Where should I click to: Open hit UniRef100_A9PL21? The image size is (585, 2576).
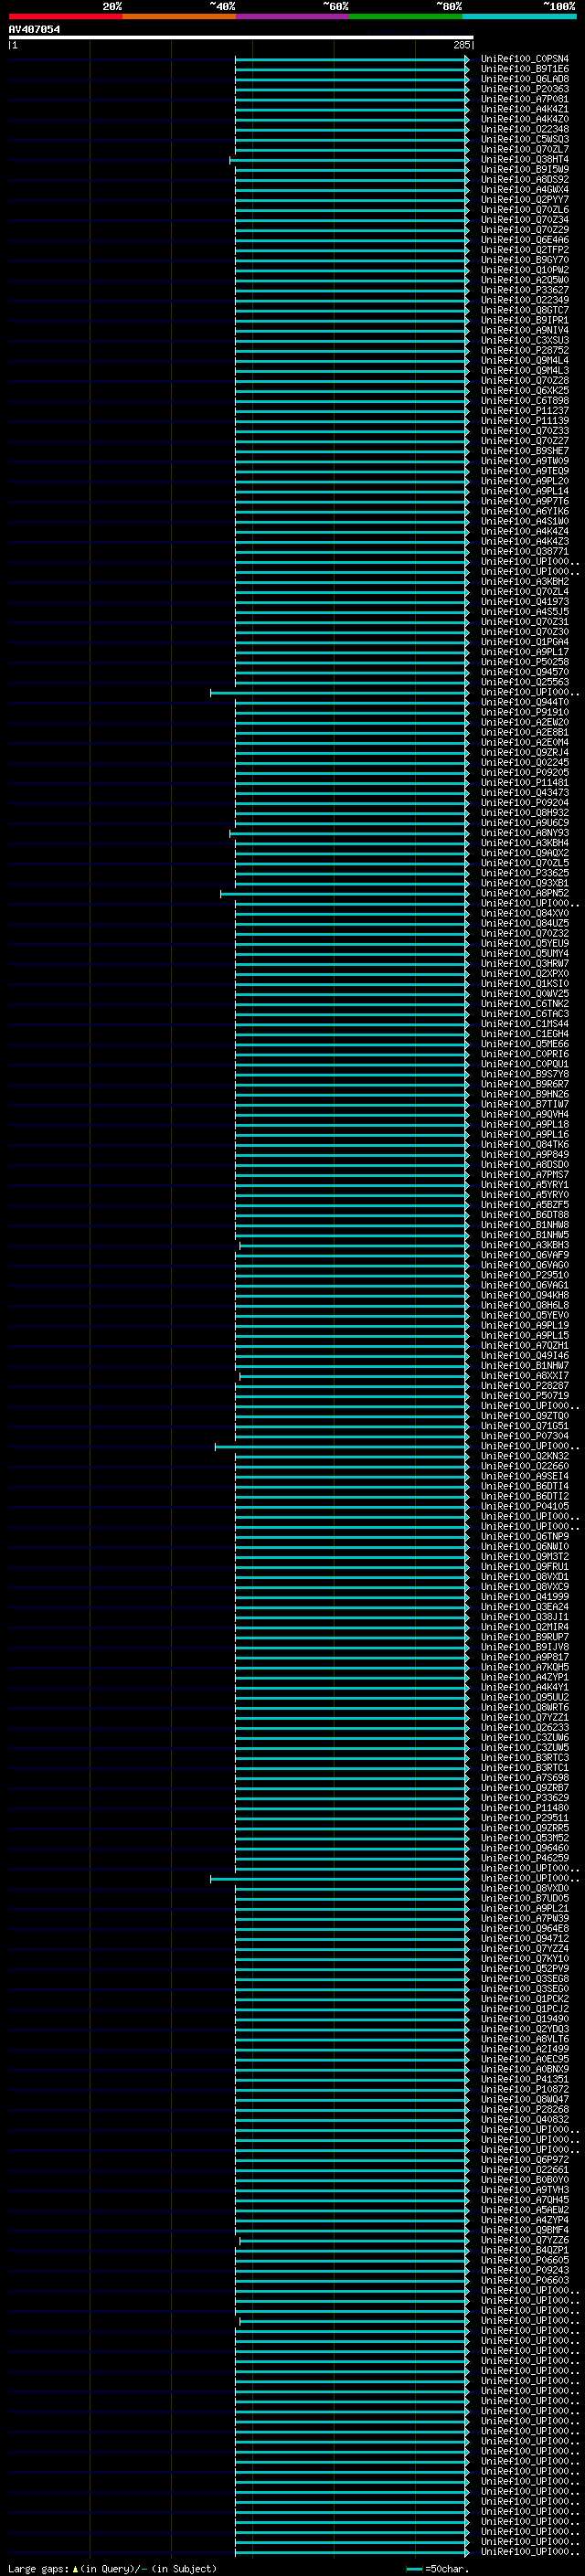525,1908
